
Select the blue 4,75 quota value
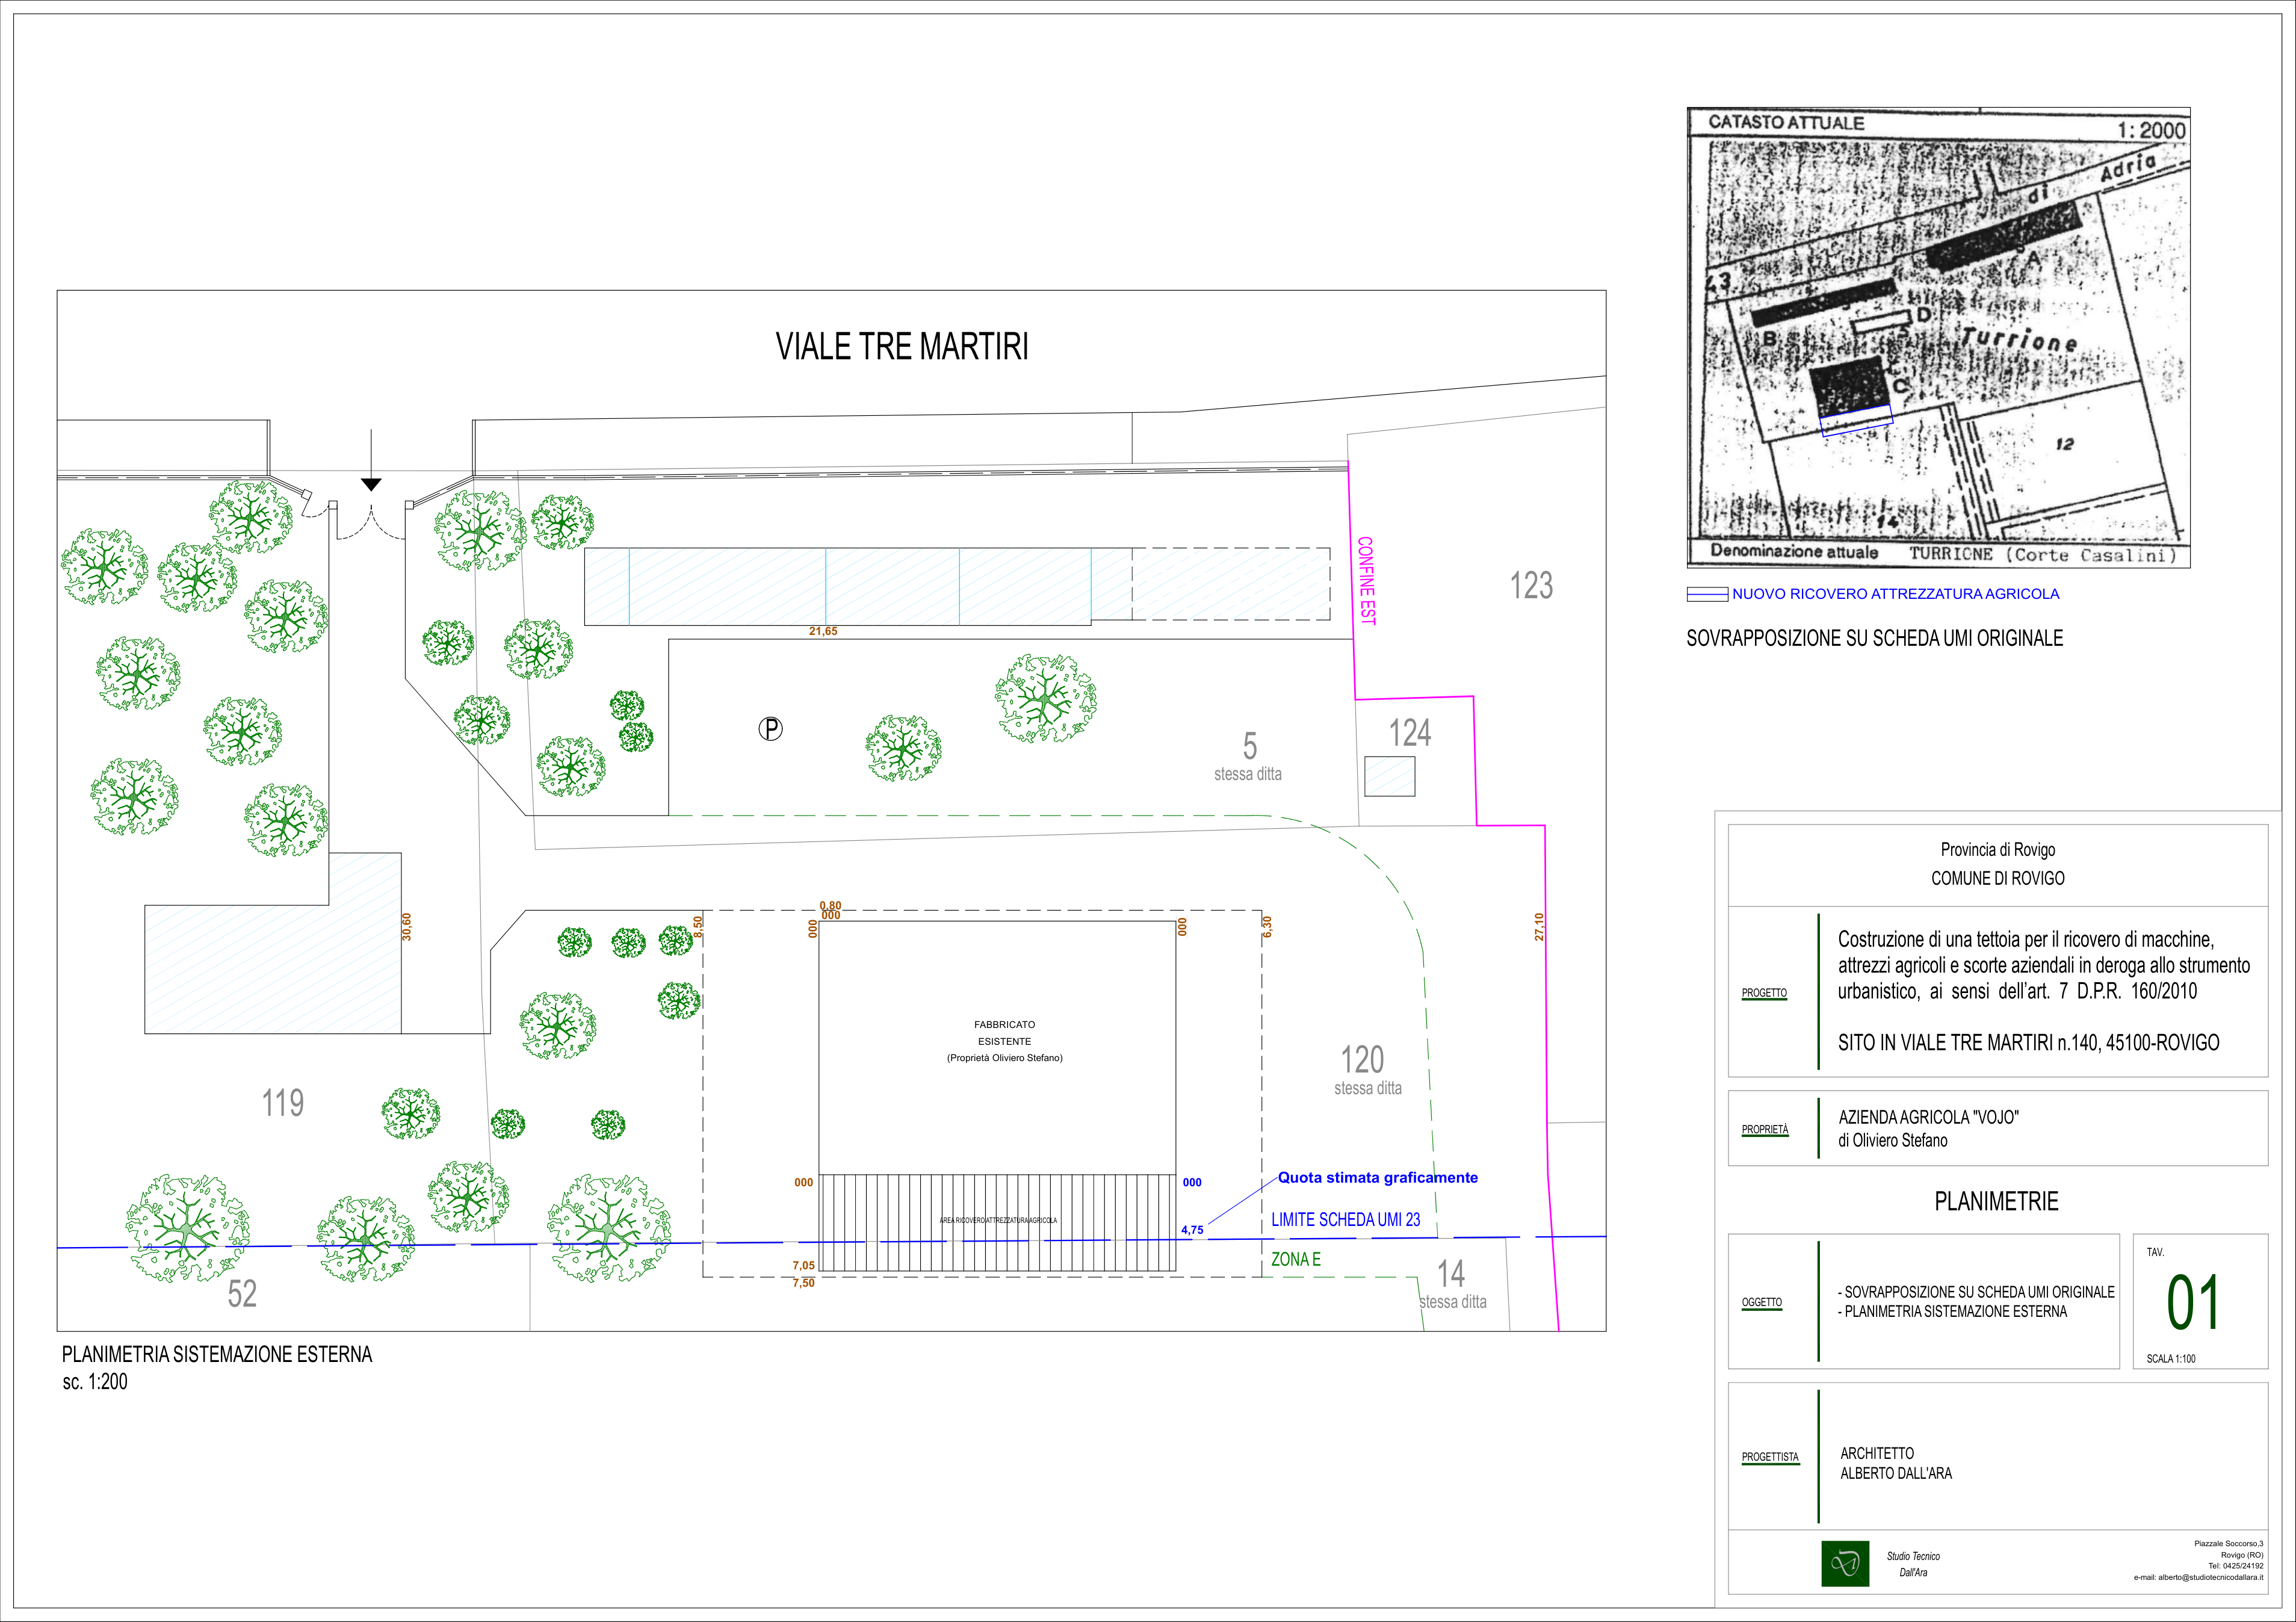point(1192,1231)
